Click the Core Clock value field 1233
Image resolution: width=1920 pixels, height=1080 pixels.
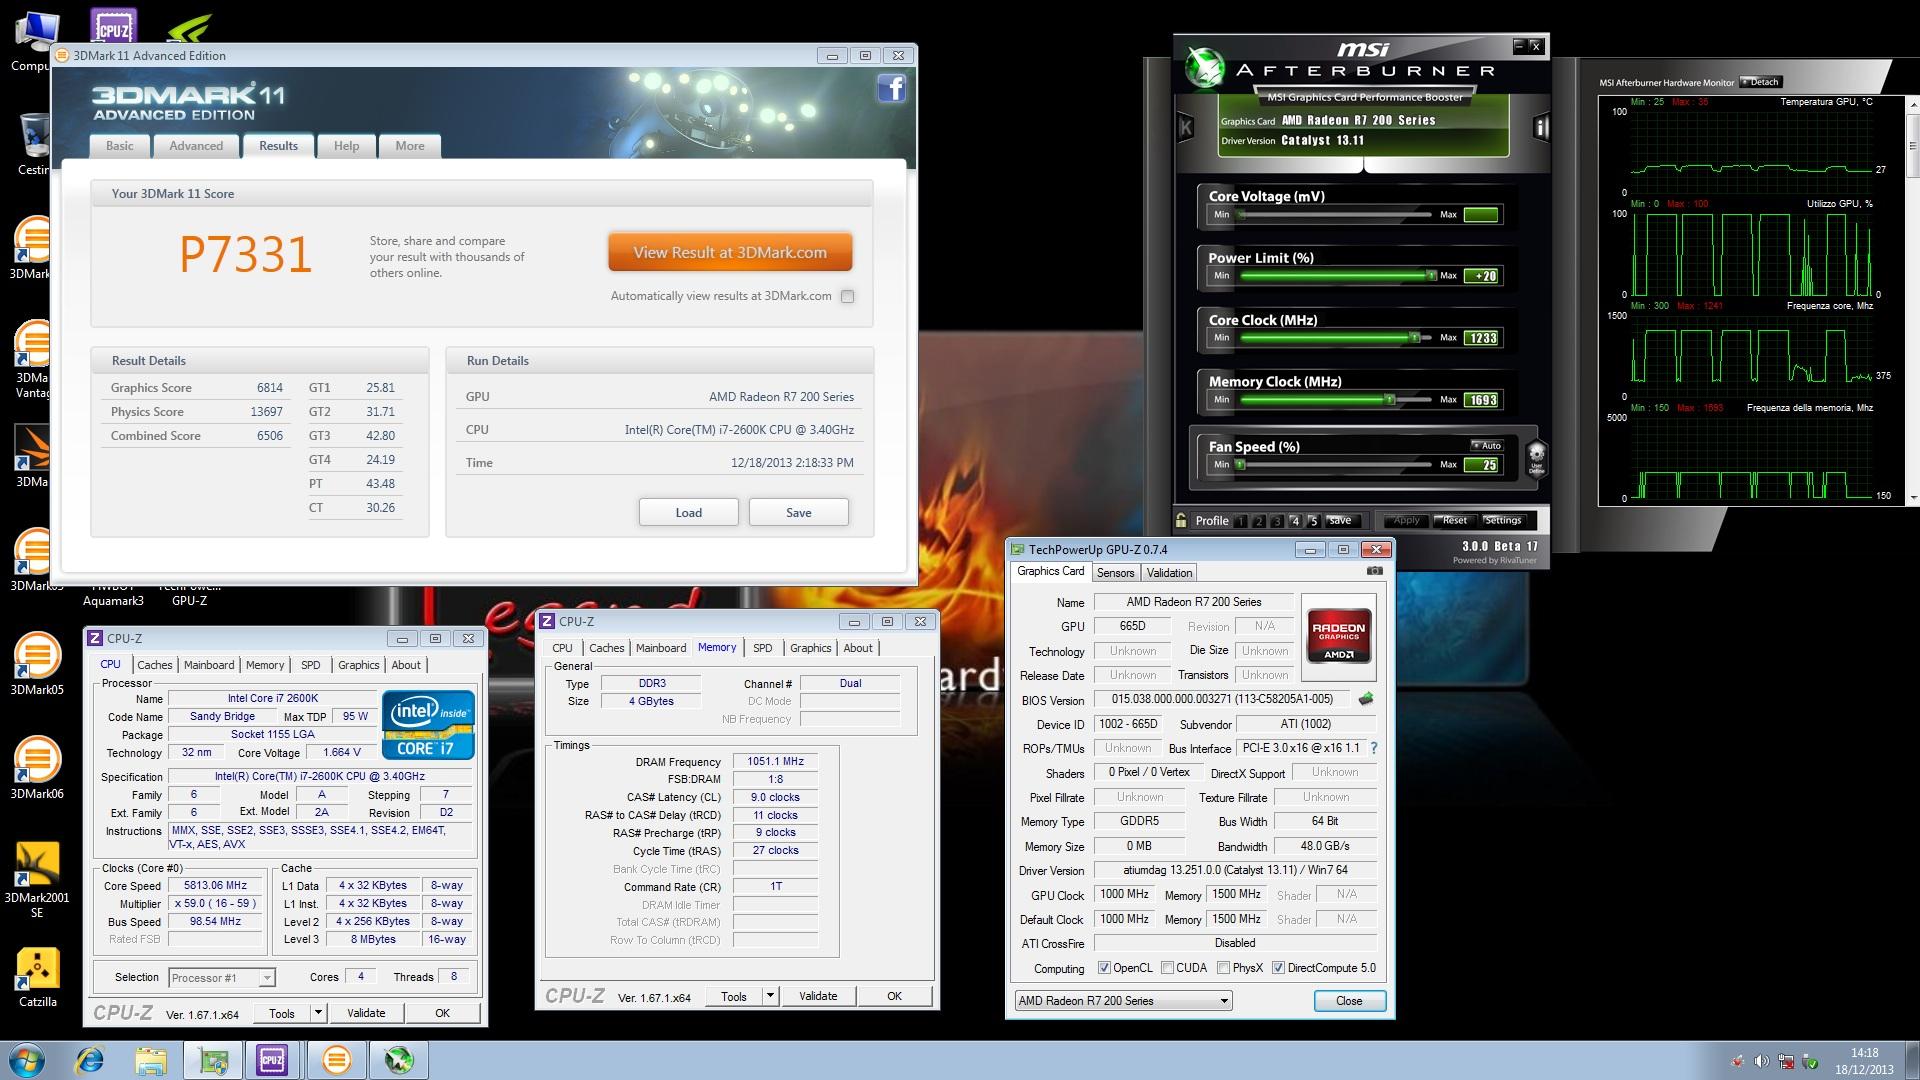(x=1481, y=338)
